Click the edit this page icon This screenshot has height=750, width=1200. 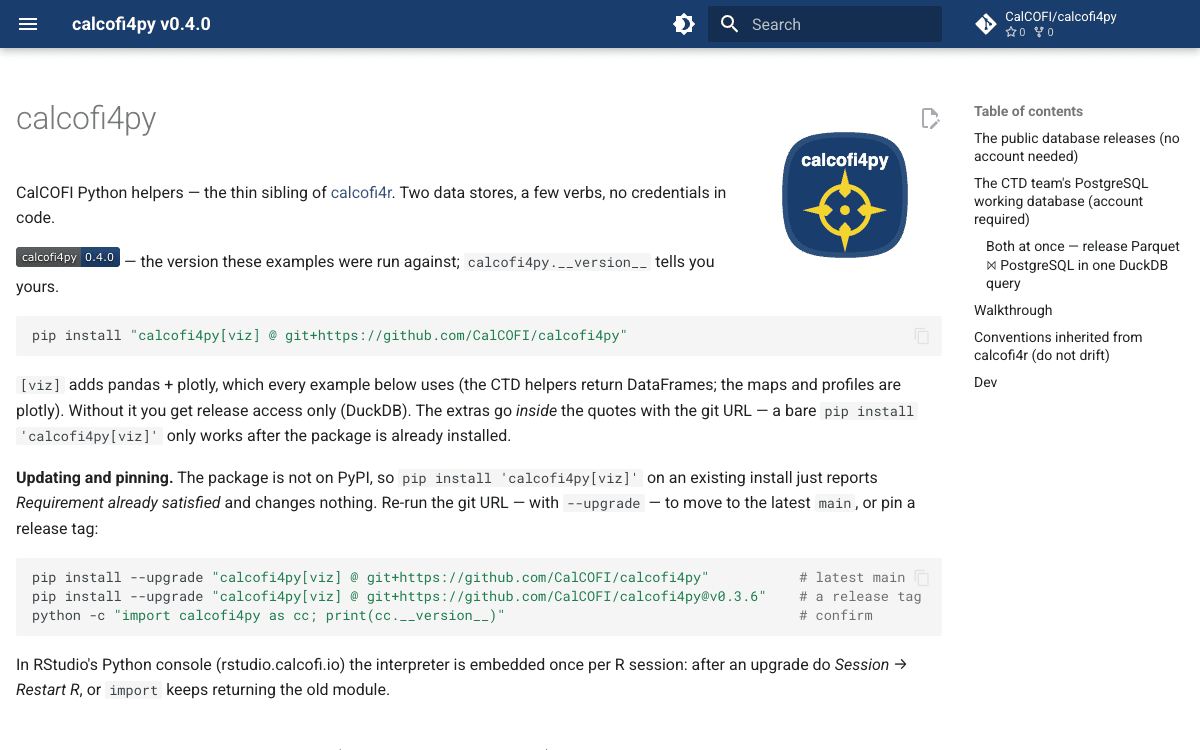pos(930,119)
